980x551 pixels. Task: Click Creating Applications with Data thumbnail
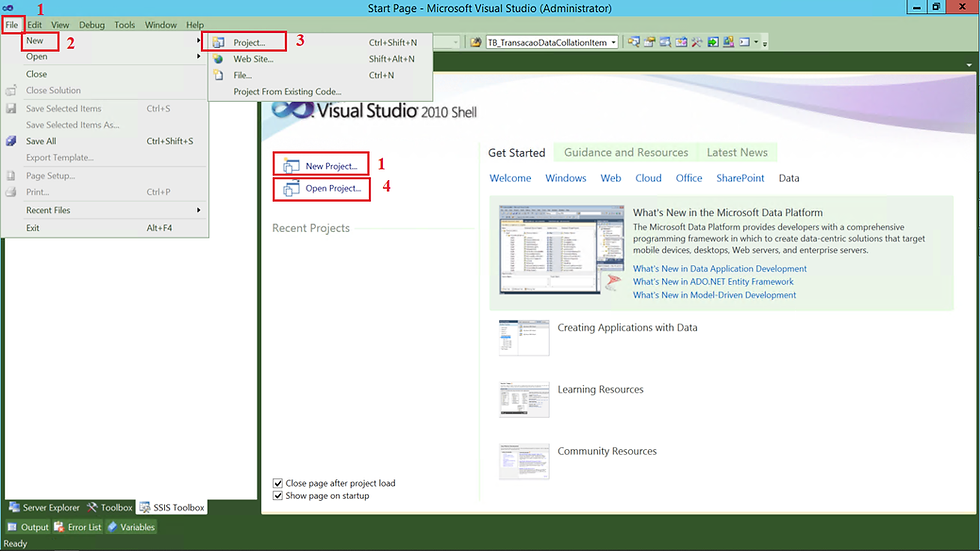(x=524, y=337)
